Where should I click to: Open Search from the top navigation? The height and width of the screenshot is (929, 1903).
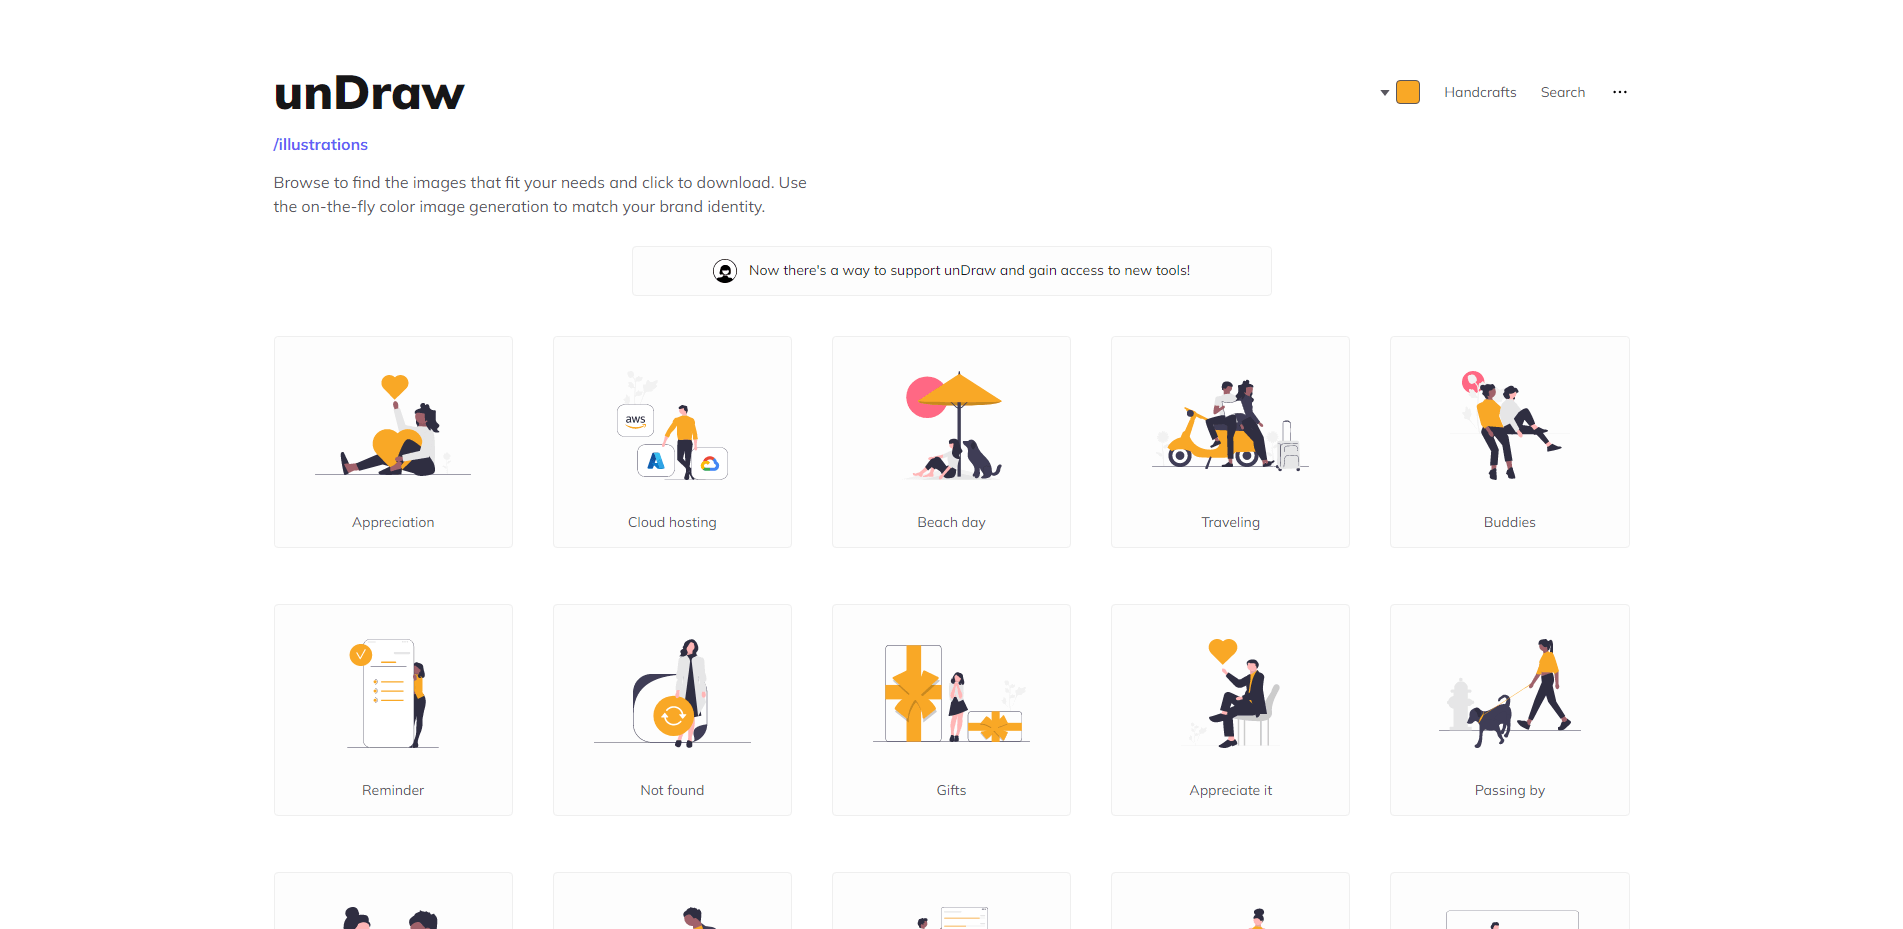coord(1563,92)
